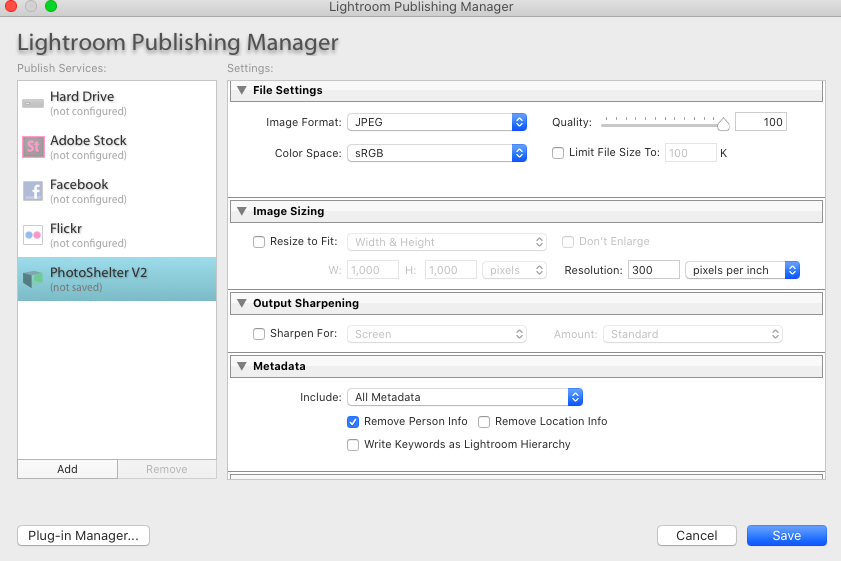
Task: Enable Remove Location Info checkbox
Action: 484,422
